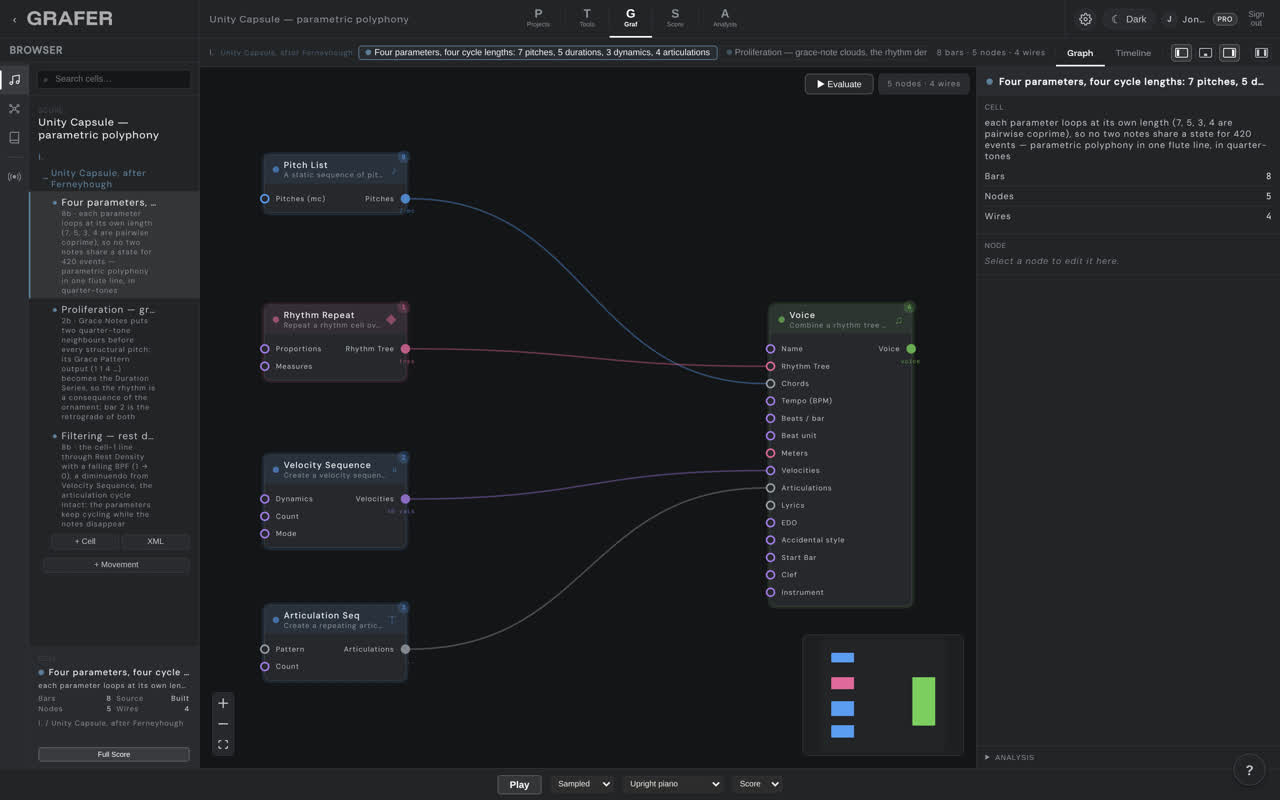Click the Search cells input field
1280x800 pixels.
click(114, 79)
